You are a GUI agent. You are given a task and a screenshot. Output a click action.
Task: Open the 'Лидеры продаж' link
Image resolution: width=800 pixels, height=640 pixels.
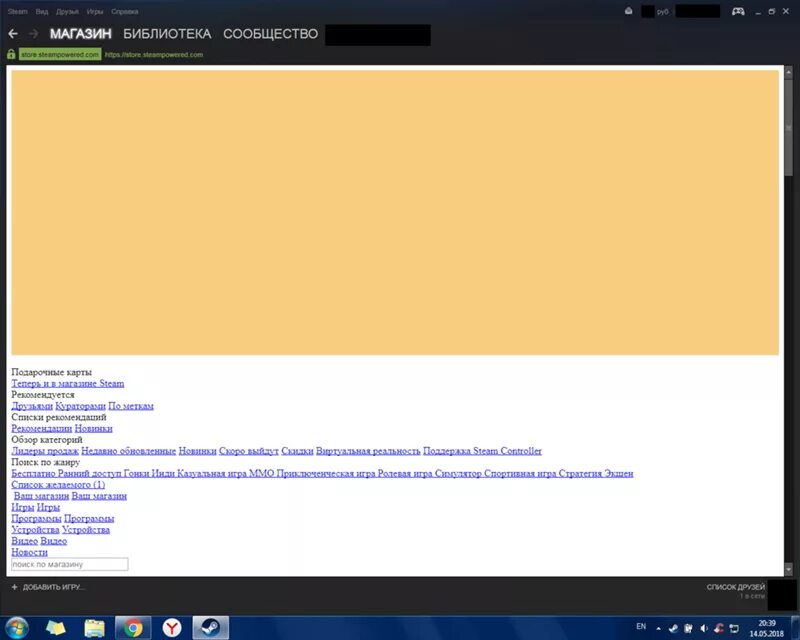45,451
